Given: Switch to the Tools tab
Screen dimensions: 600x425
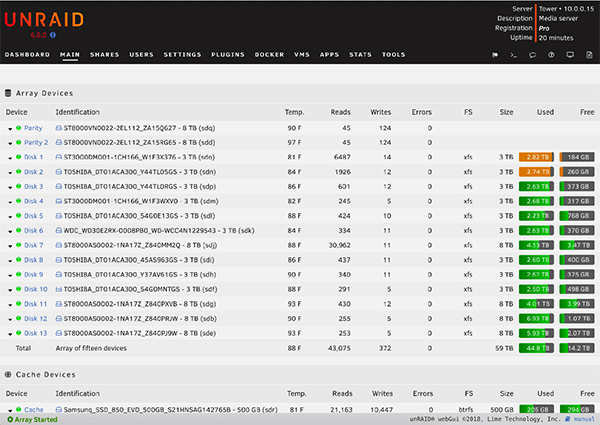Looking at the screenshot, I should (x=393, y=54).
